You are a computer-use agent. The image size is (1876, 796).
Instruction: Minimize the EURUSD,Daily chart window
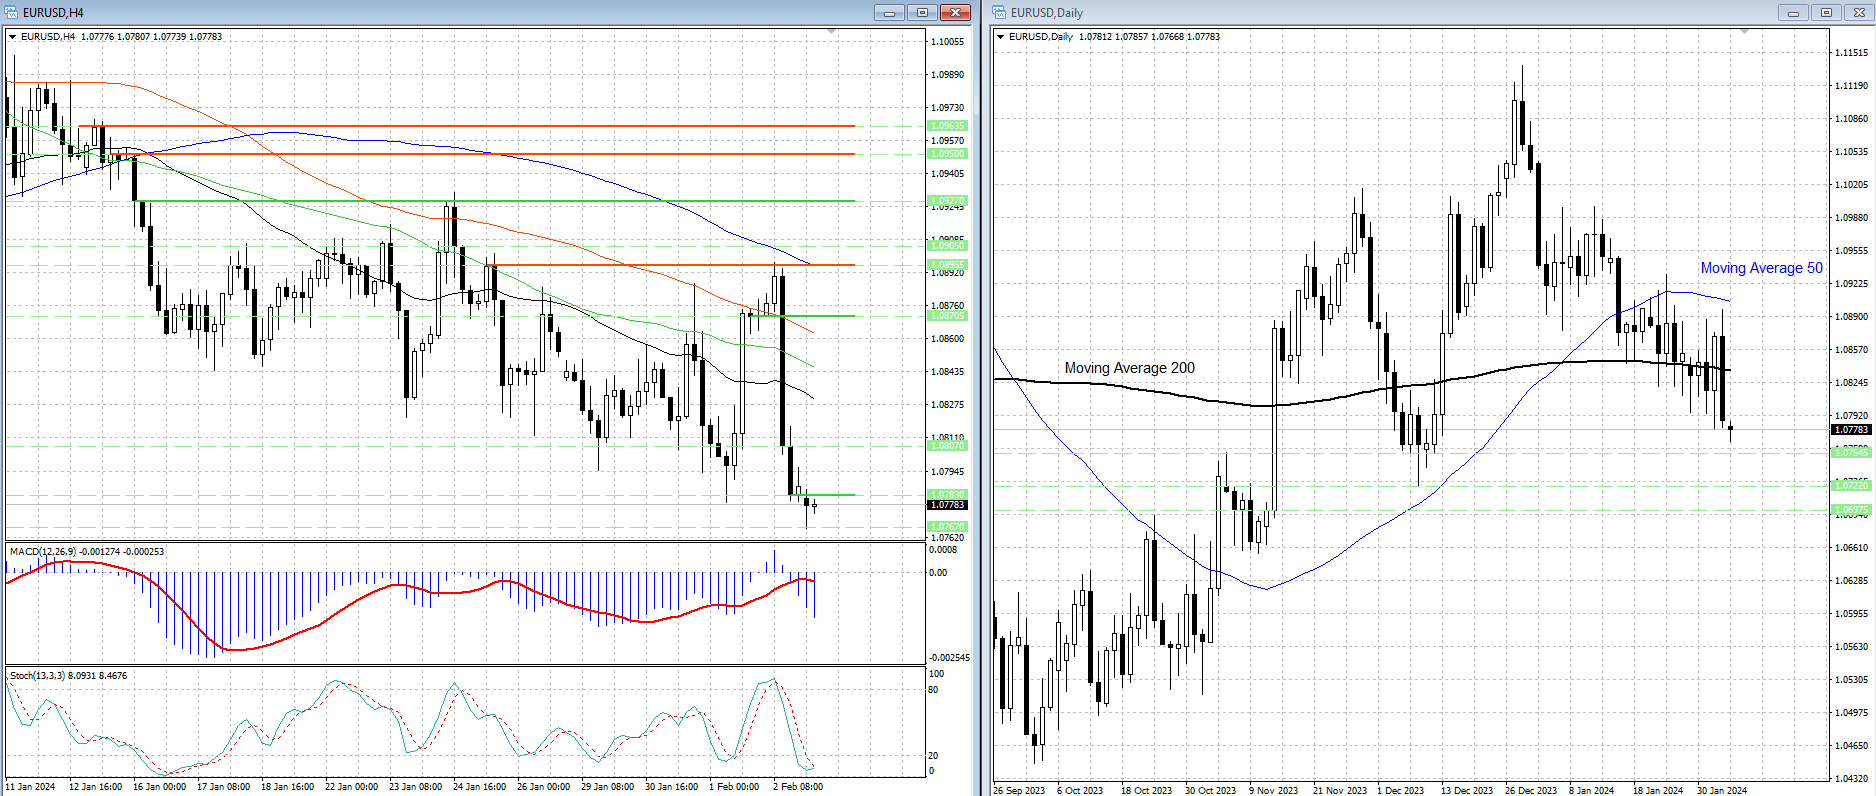click(1793, 12)
